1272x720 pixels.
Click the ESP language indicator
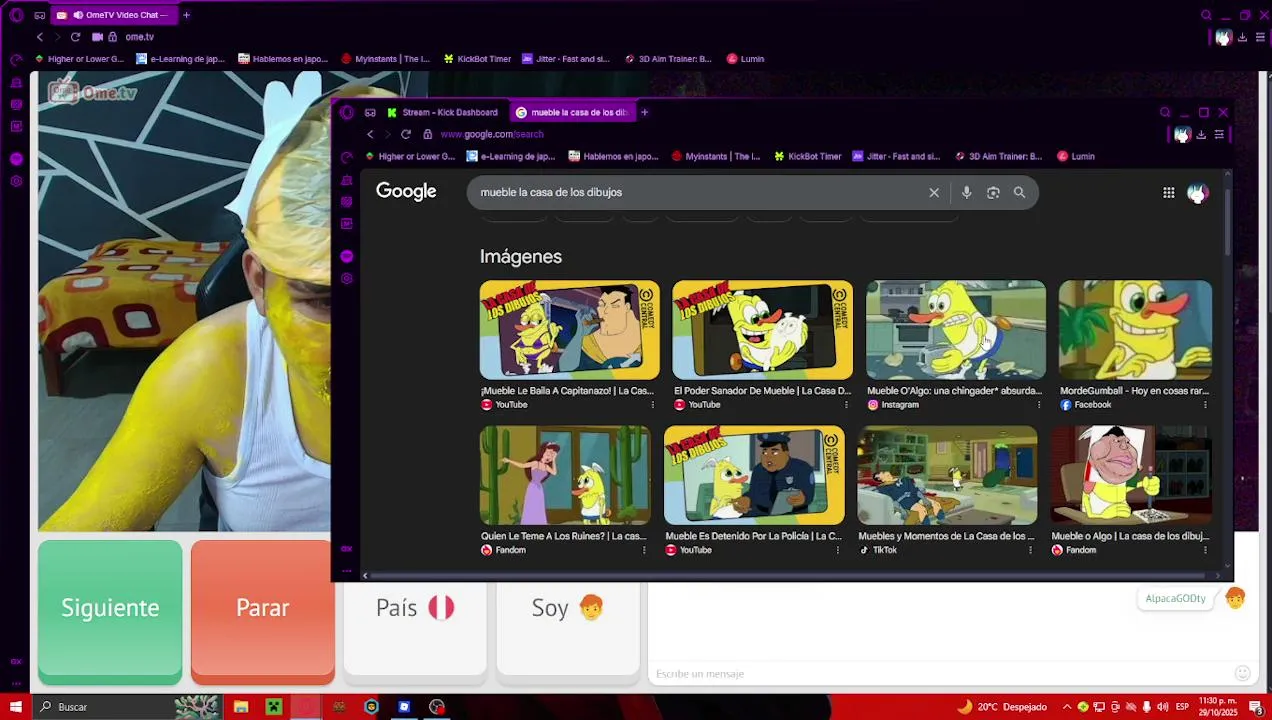[x=1182, y=707]
